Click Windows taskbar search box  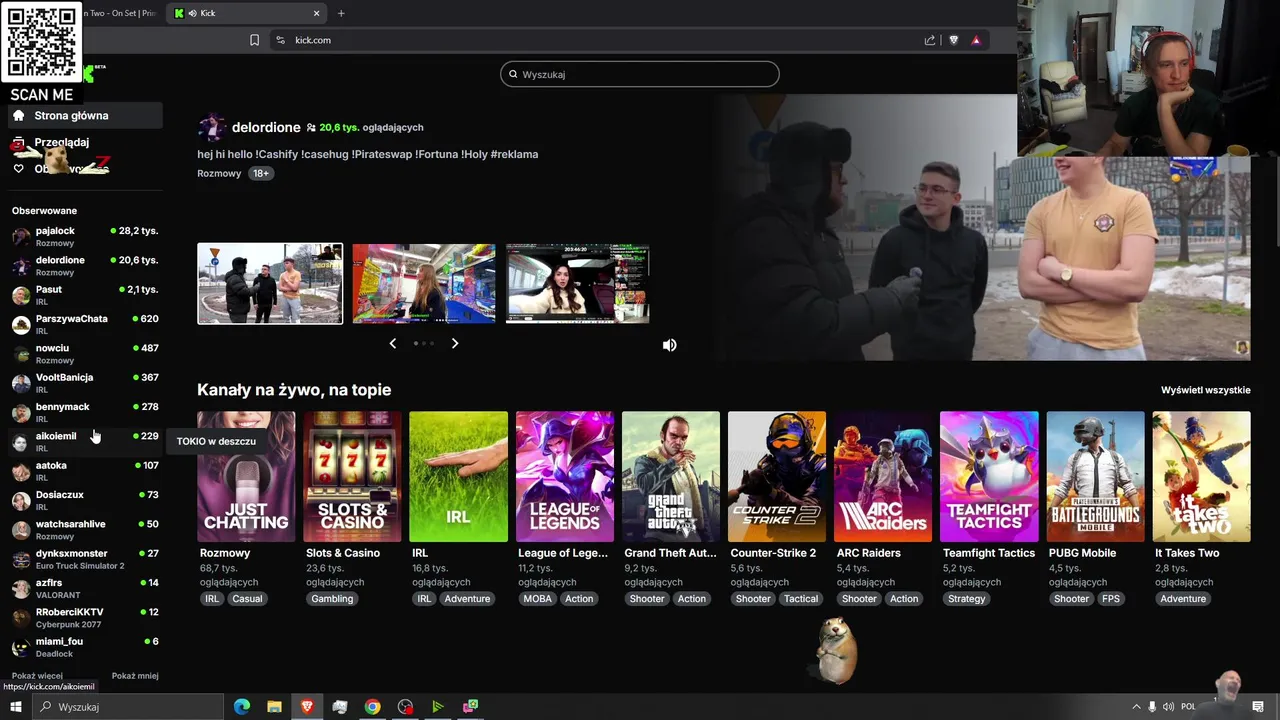128,707
